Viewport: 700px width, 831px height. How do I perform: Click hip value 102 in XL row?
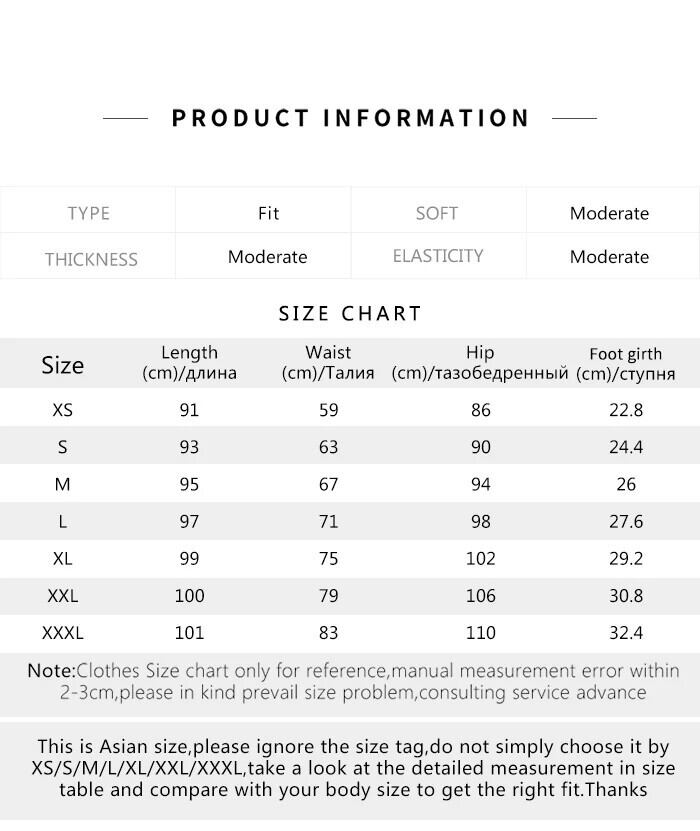pos(480,559)
